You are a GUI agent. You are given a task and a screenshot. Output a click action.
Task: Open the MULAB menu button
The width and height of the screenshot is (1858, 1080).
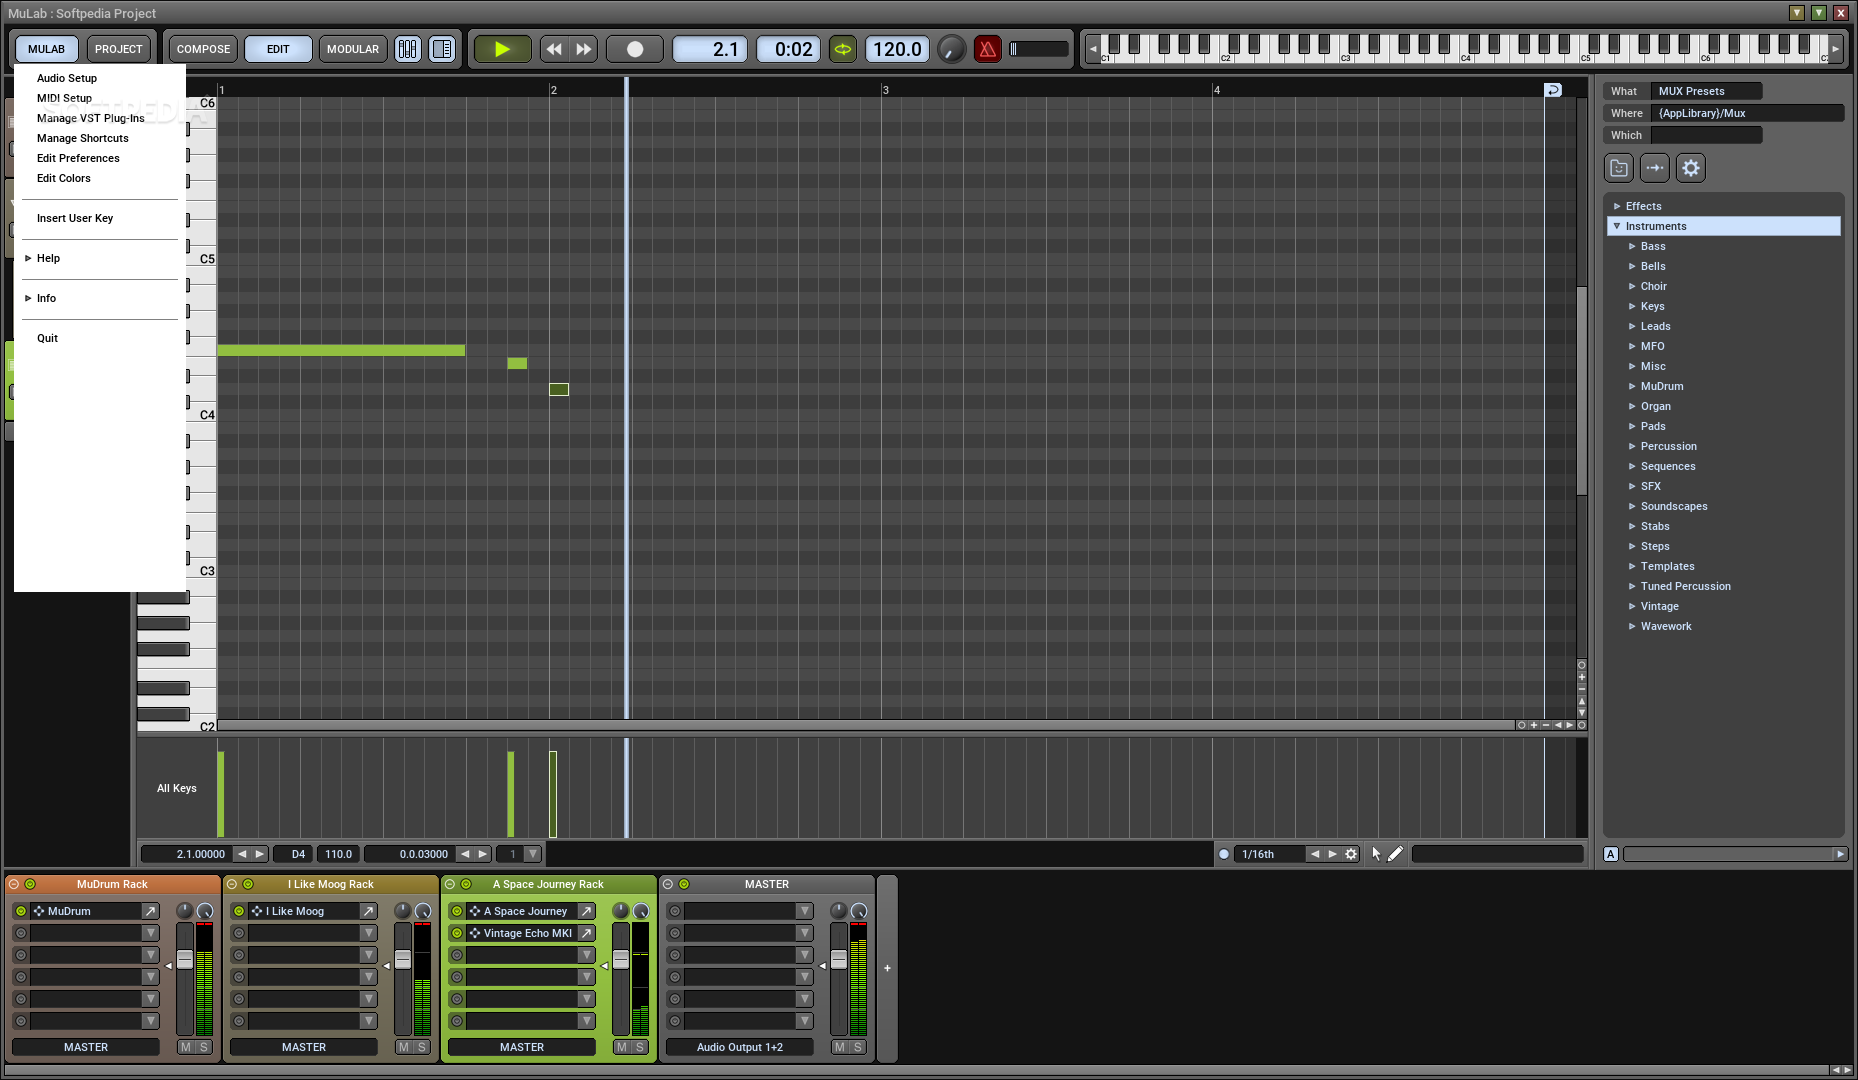point(46,49)
